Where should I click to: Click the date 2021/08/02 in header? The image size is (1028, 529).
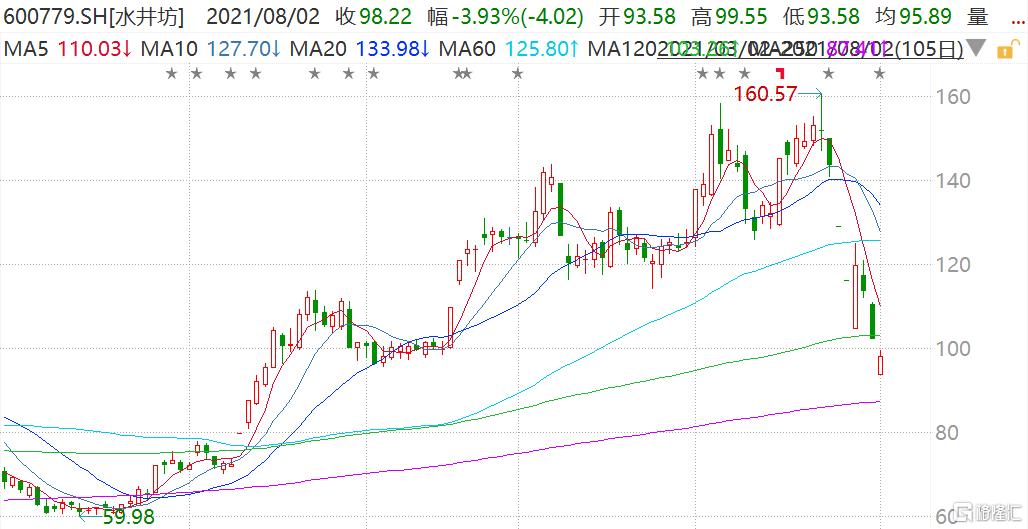tap(264, 16)
